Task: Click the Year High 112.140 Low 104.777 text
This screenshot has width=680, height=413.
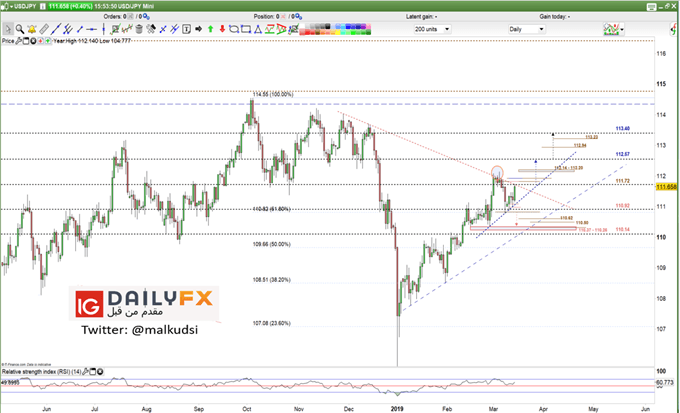Action: pos(92,41)
